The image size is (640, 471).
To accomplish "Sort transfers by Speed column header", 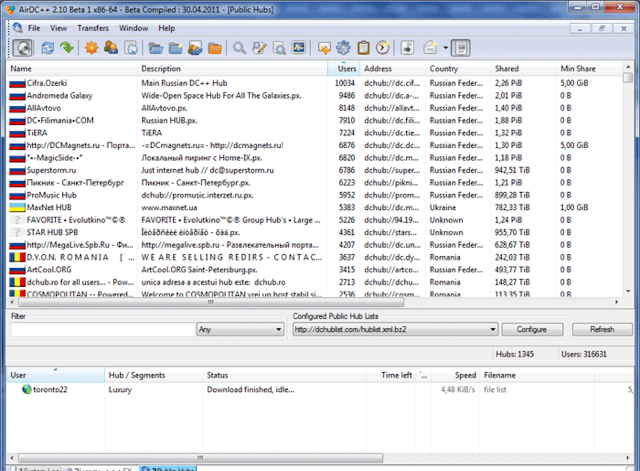I will 455,375.
